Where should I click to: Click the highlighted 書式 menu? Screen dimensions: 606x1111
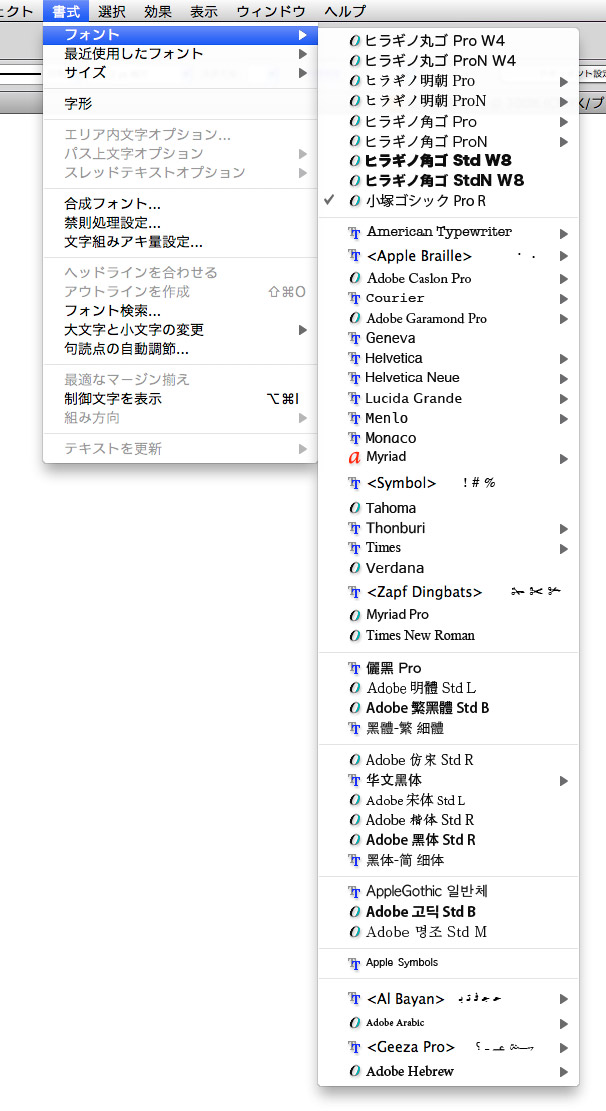pos(66,11)
